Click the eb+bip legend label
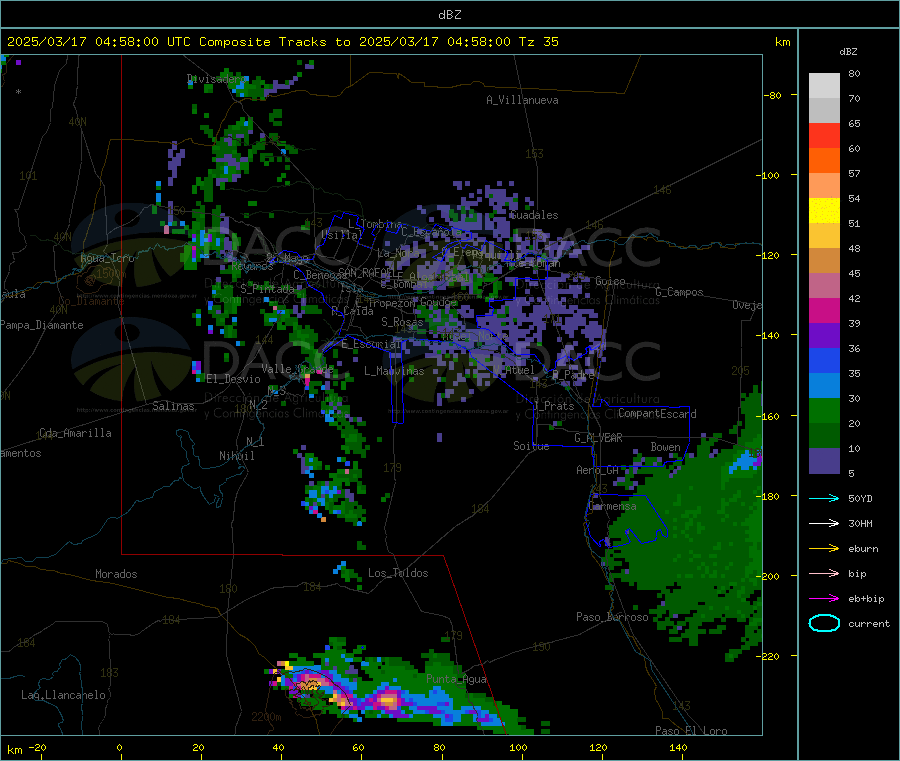 point(866,599)
